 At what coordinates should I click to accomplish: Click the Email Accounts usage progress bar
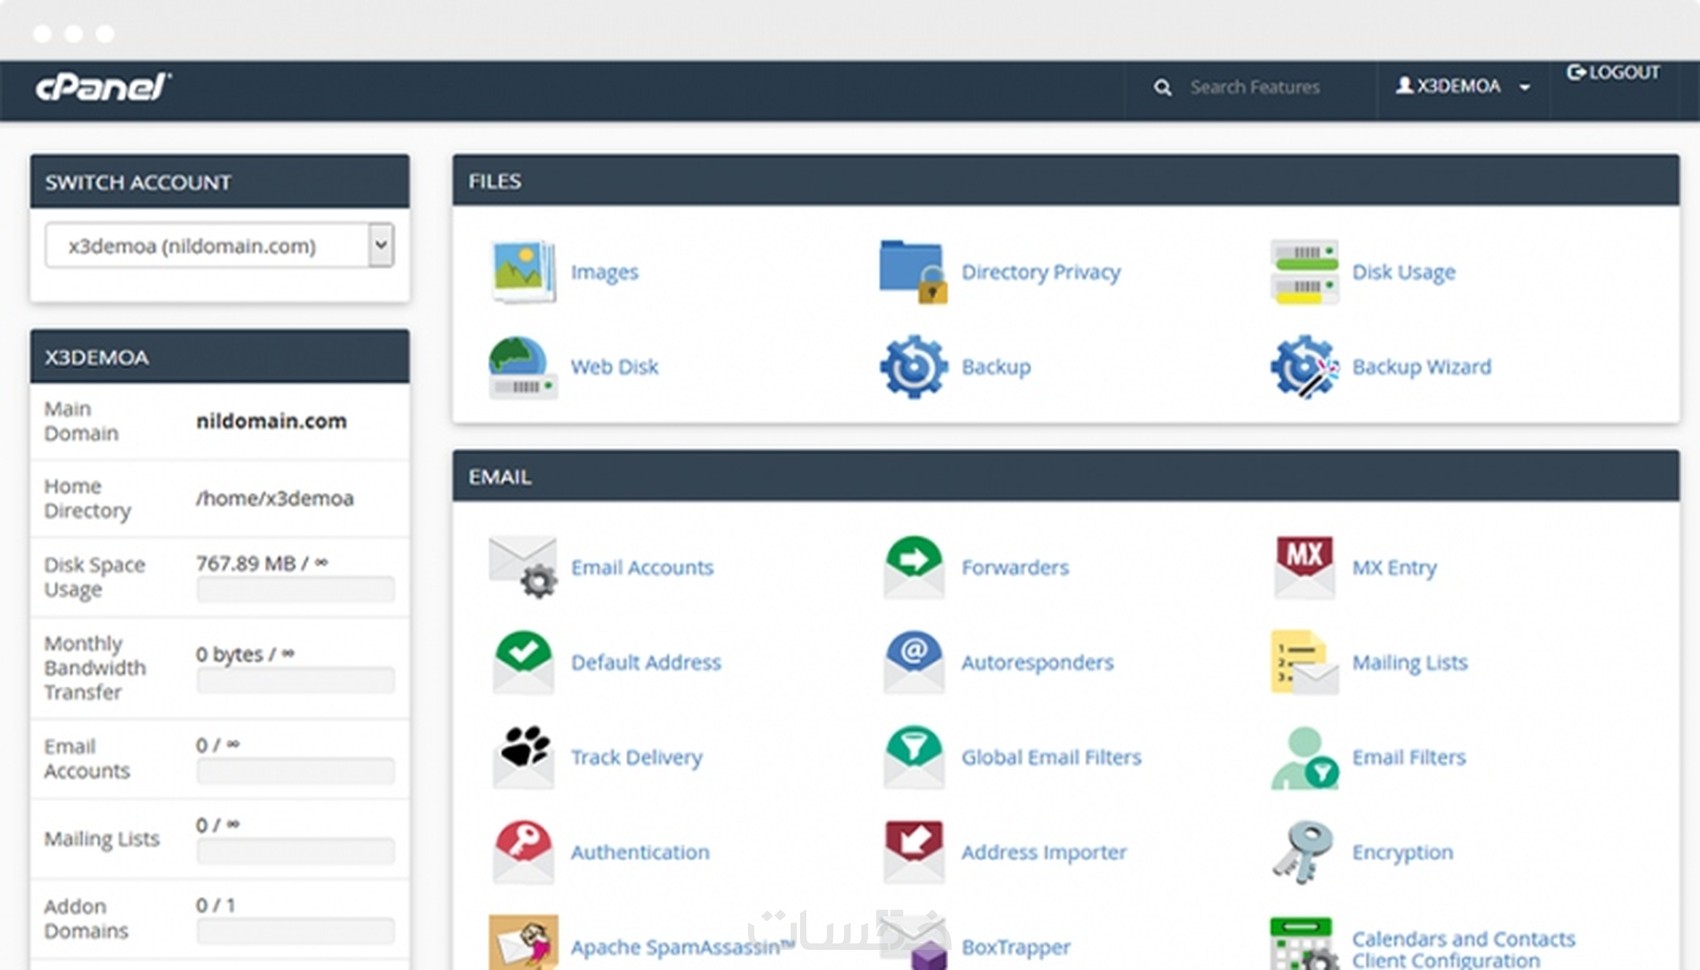(x=295, y=771)
